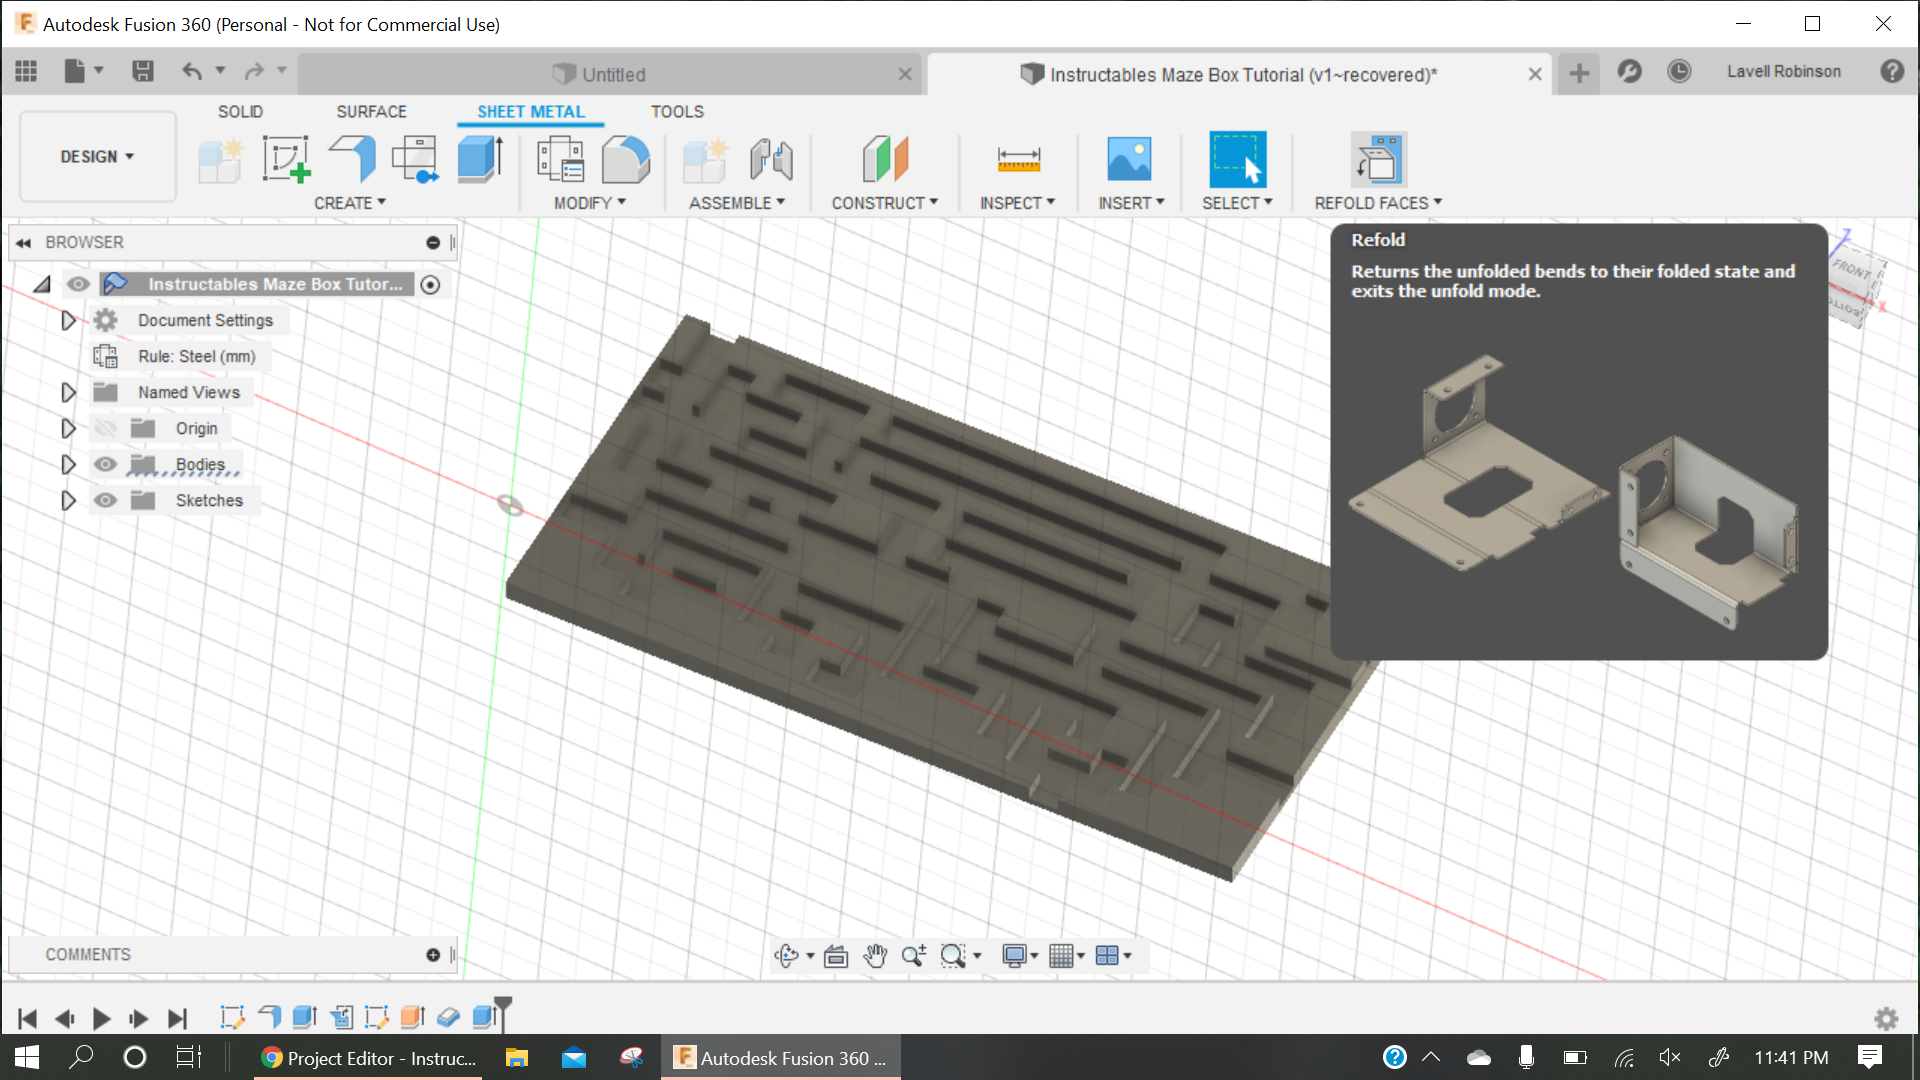Click the Orbit navigation tool
Screen dimensions: 1920x1080
click(786, 956)
